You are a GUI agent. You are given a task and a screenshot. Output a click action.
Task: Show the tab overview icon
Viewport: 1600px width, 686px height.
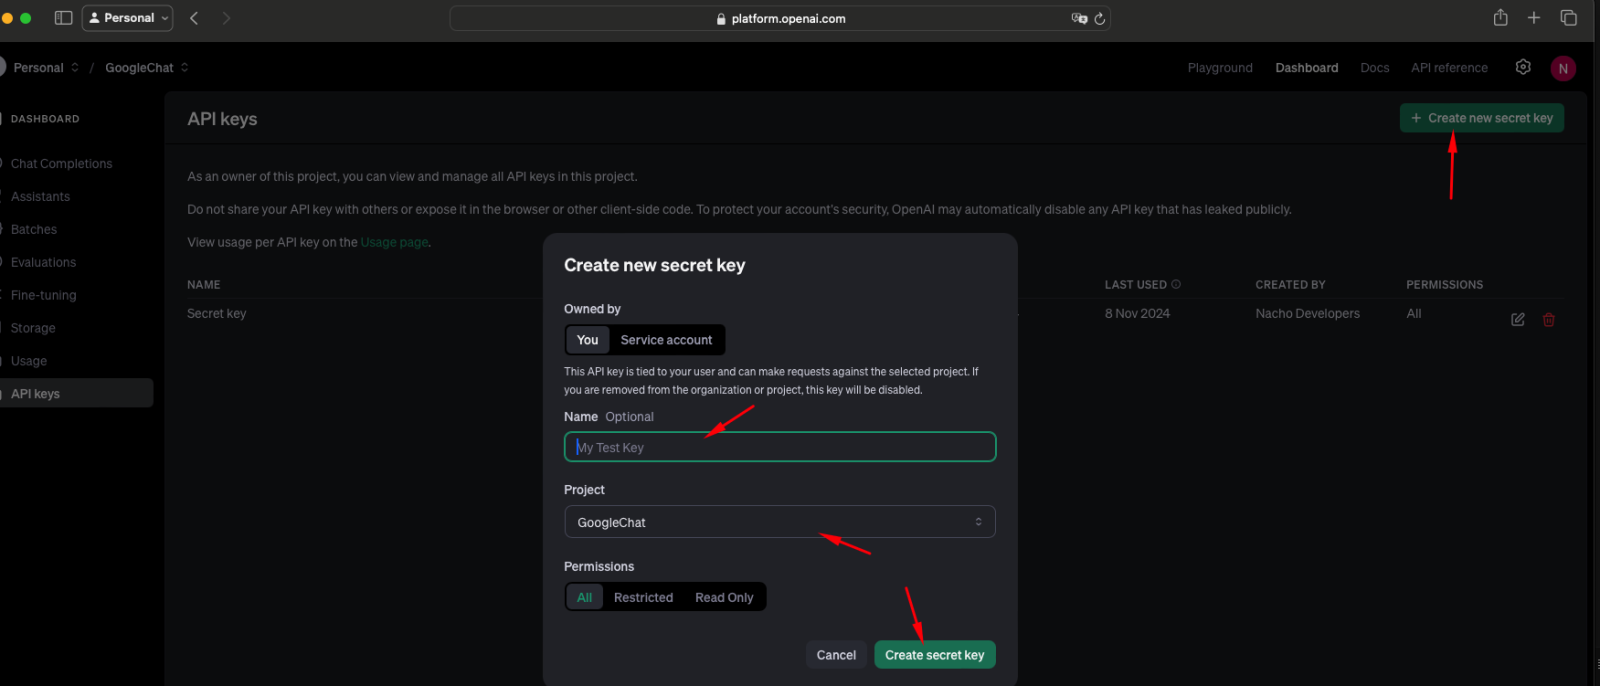(x=1568, y=18)
